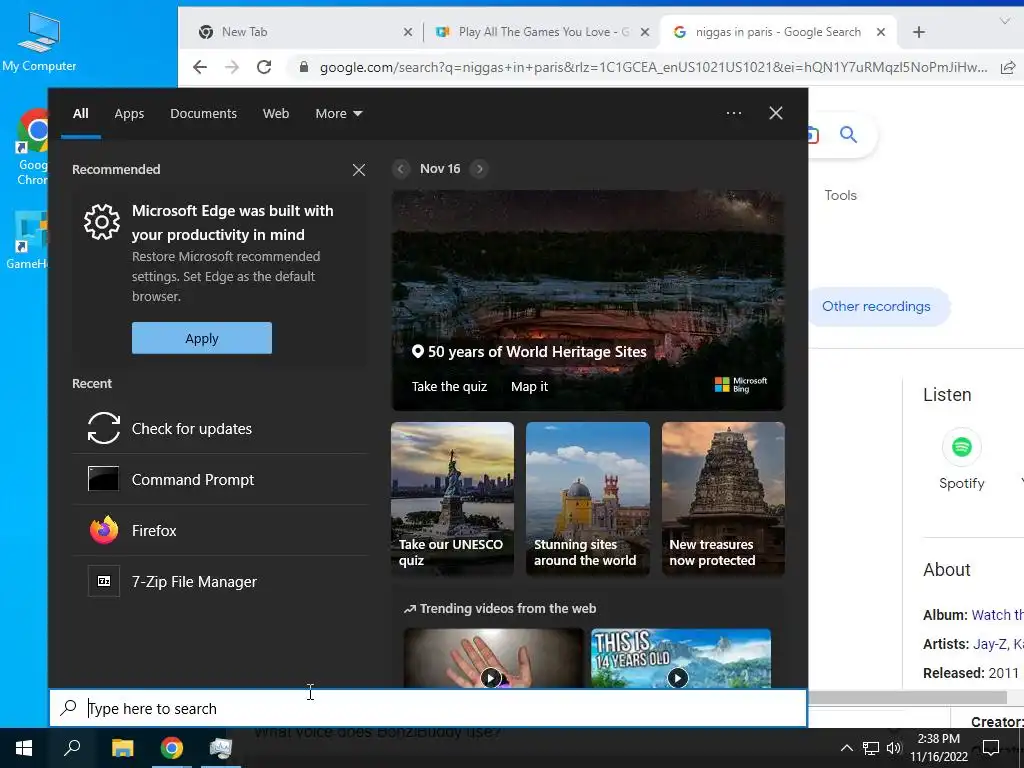The image size is (1024, 768).
Task: Open New treasures now protected card
Action: tap(723, 498)
